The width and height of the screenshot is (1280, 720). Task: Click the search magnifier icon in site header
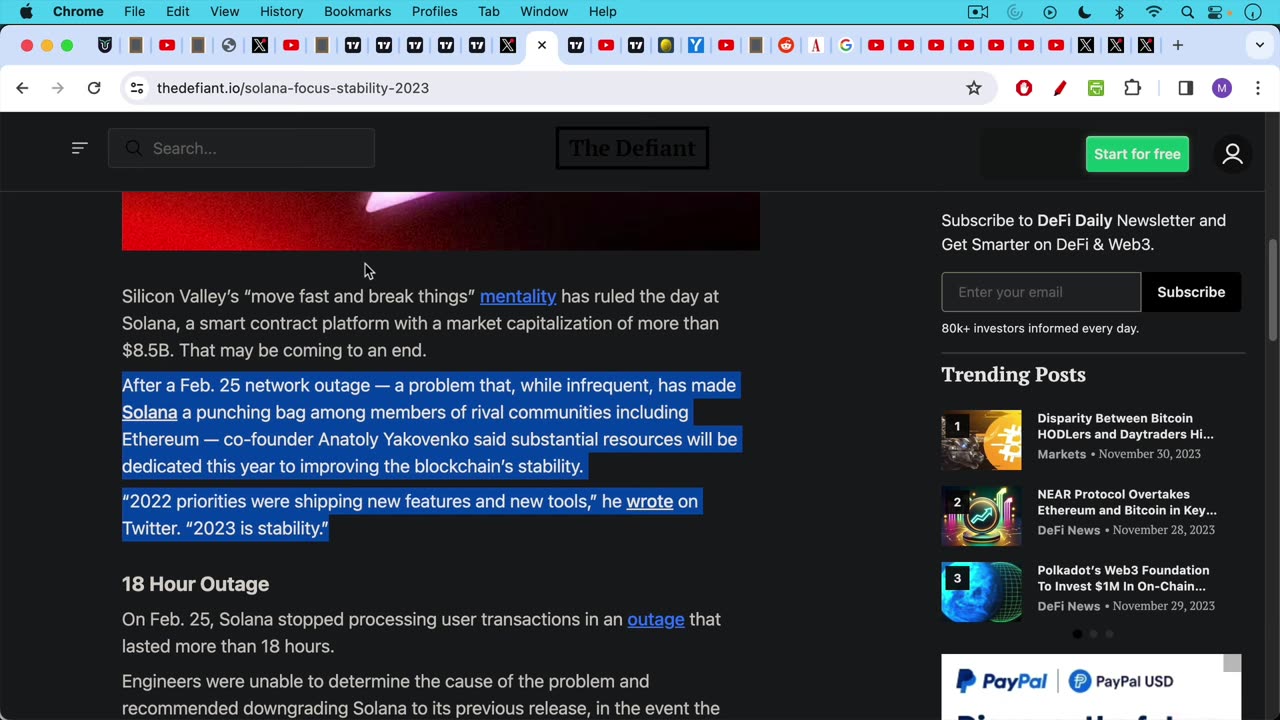pyautogui.click(x=134, y=148)
